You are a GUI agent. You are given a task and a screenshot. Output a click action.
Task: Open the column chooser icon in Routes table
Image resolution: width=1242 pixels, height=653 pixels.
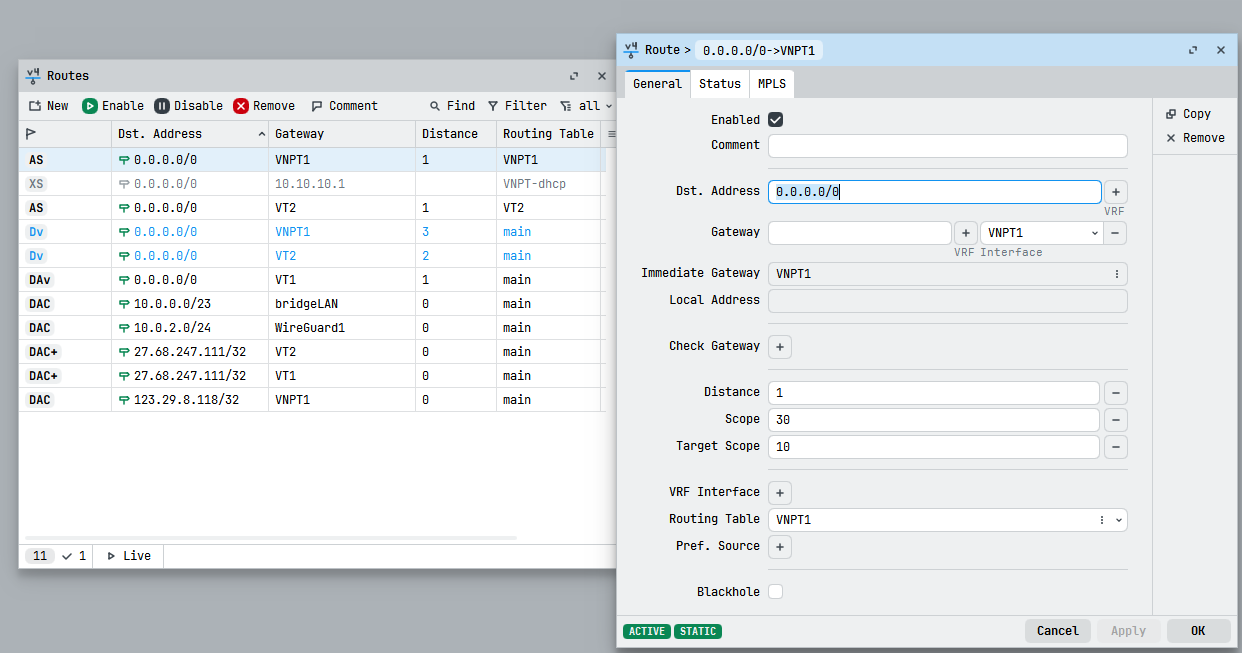(x=610, y=134)
